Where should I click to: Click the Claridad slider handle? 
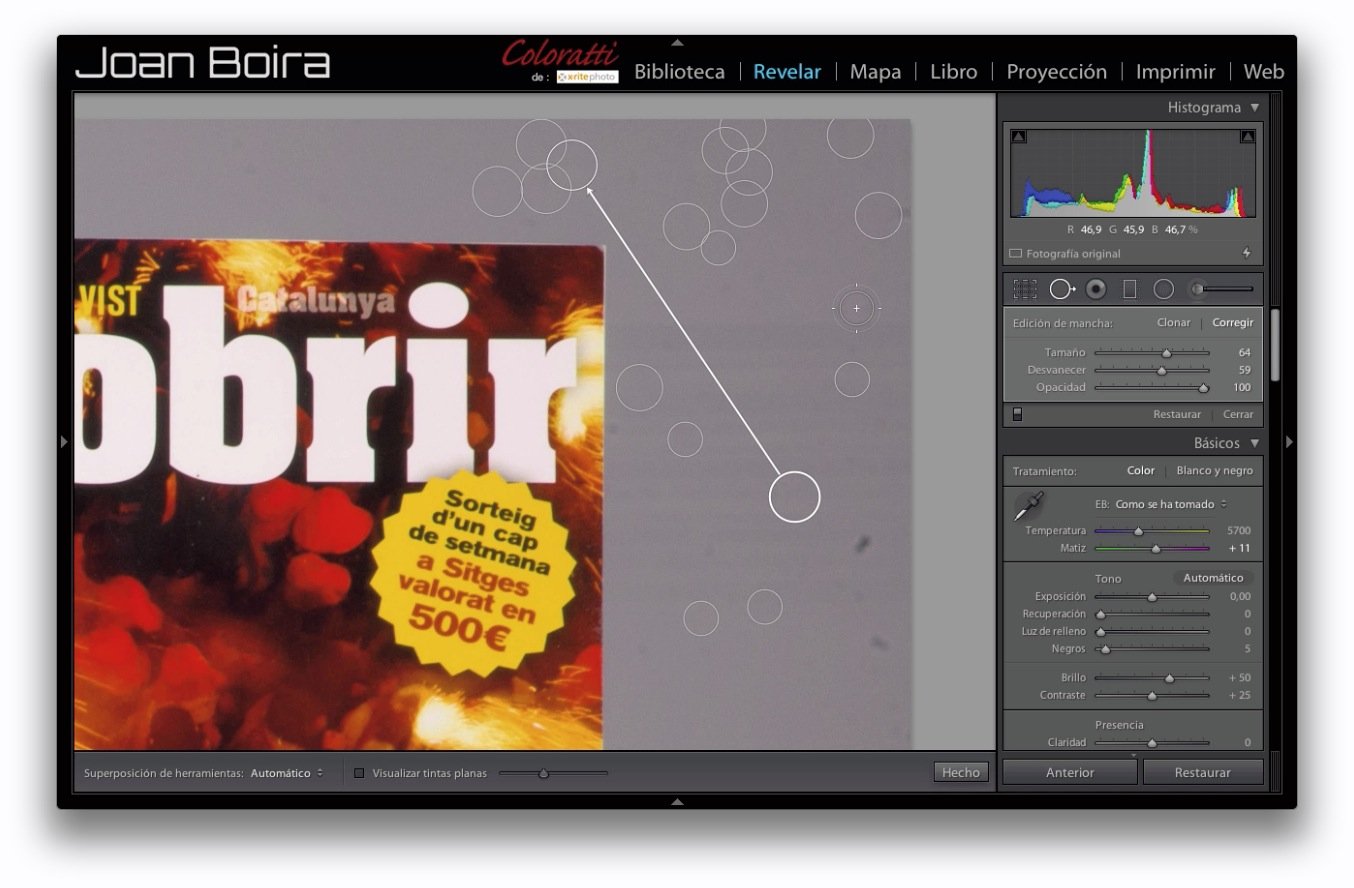[x=1151, y=743]
